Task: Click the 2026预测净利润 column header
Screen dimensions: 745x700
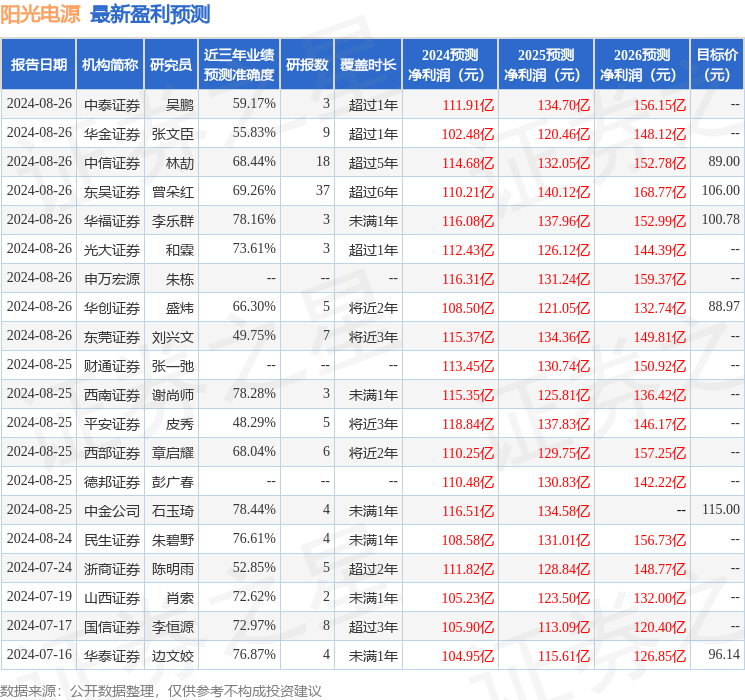Action: tap(642, 64)
